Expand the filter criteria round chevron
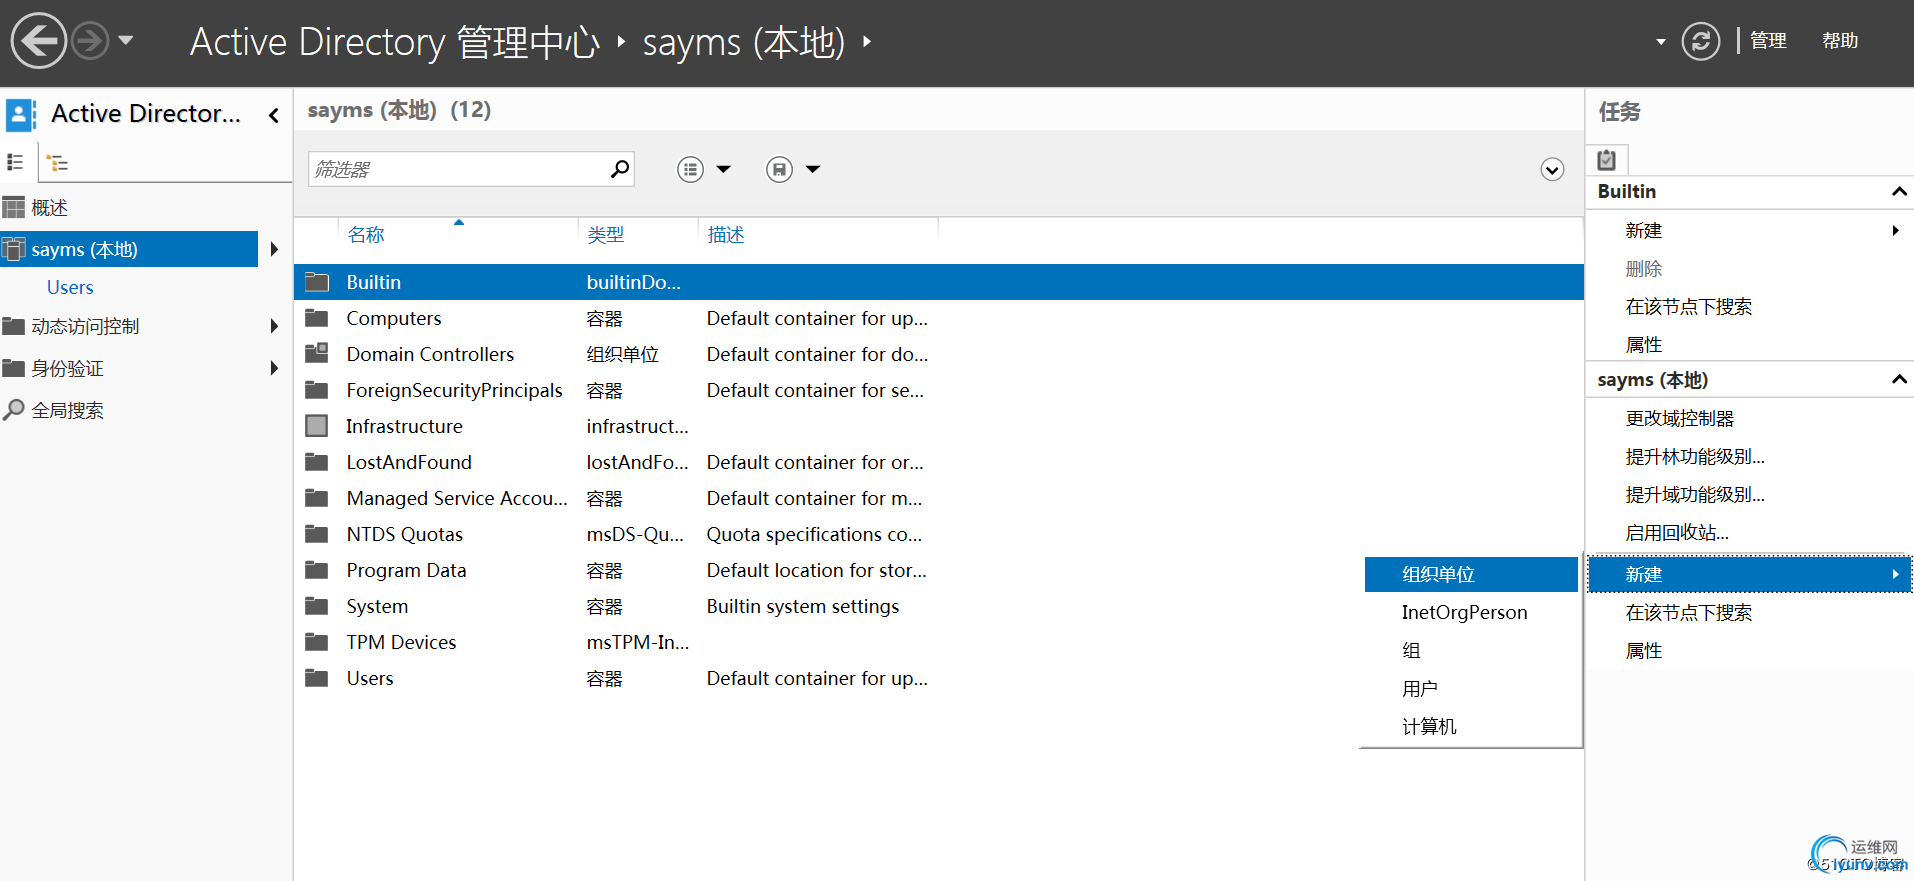Image resolution: width=1914 pixels, height=881 pixels. pyautogui.click(x=1552, y=170)
